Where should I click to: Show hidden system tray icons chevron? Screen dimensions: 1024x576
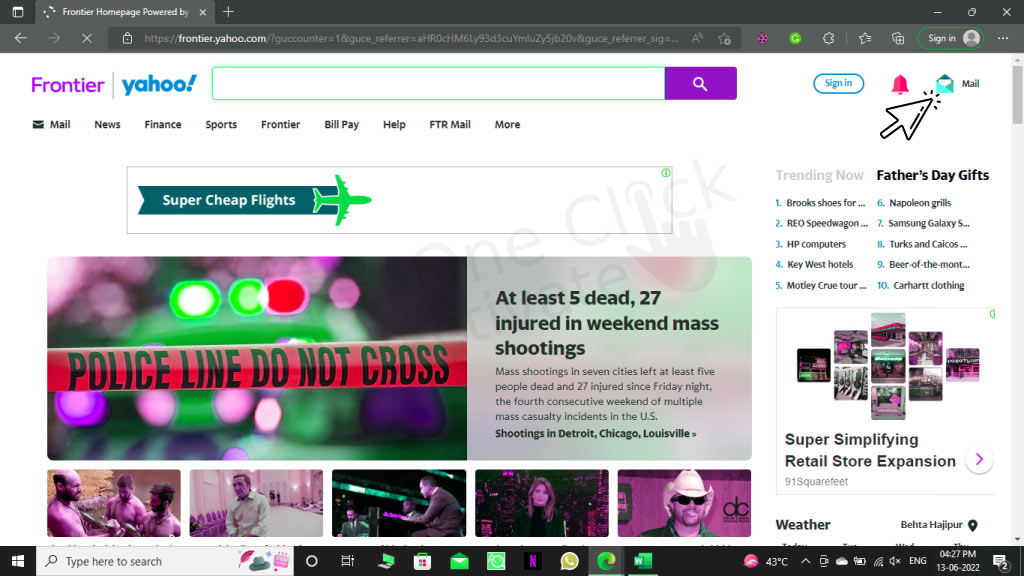[806, 561]
